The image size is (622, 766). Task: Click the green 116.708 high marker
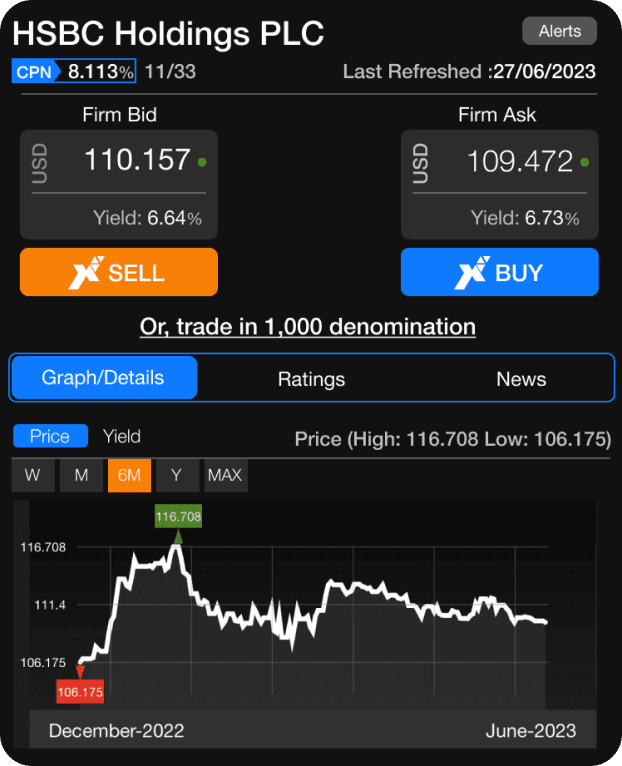pos(178,517)
